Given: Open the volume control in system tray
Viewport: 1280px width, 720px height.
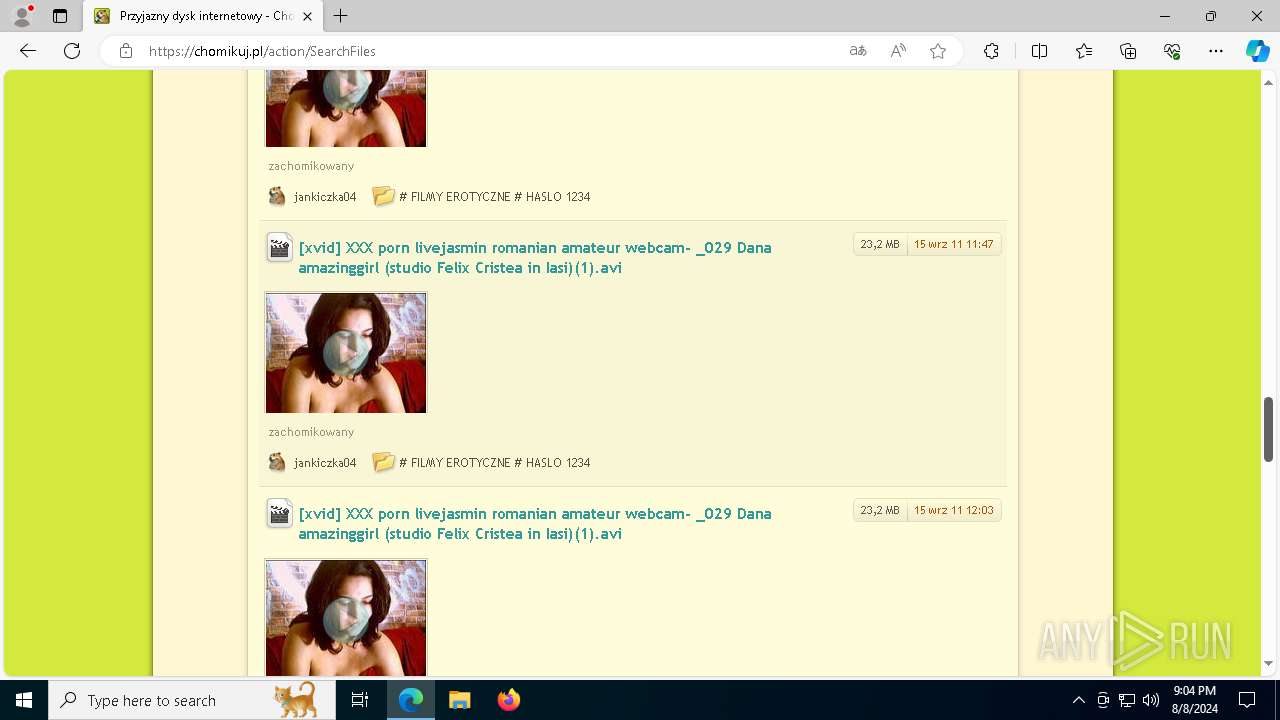Looking at the screenshot, I should 1150,700.
